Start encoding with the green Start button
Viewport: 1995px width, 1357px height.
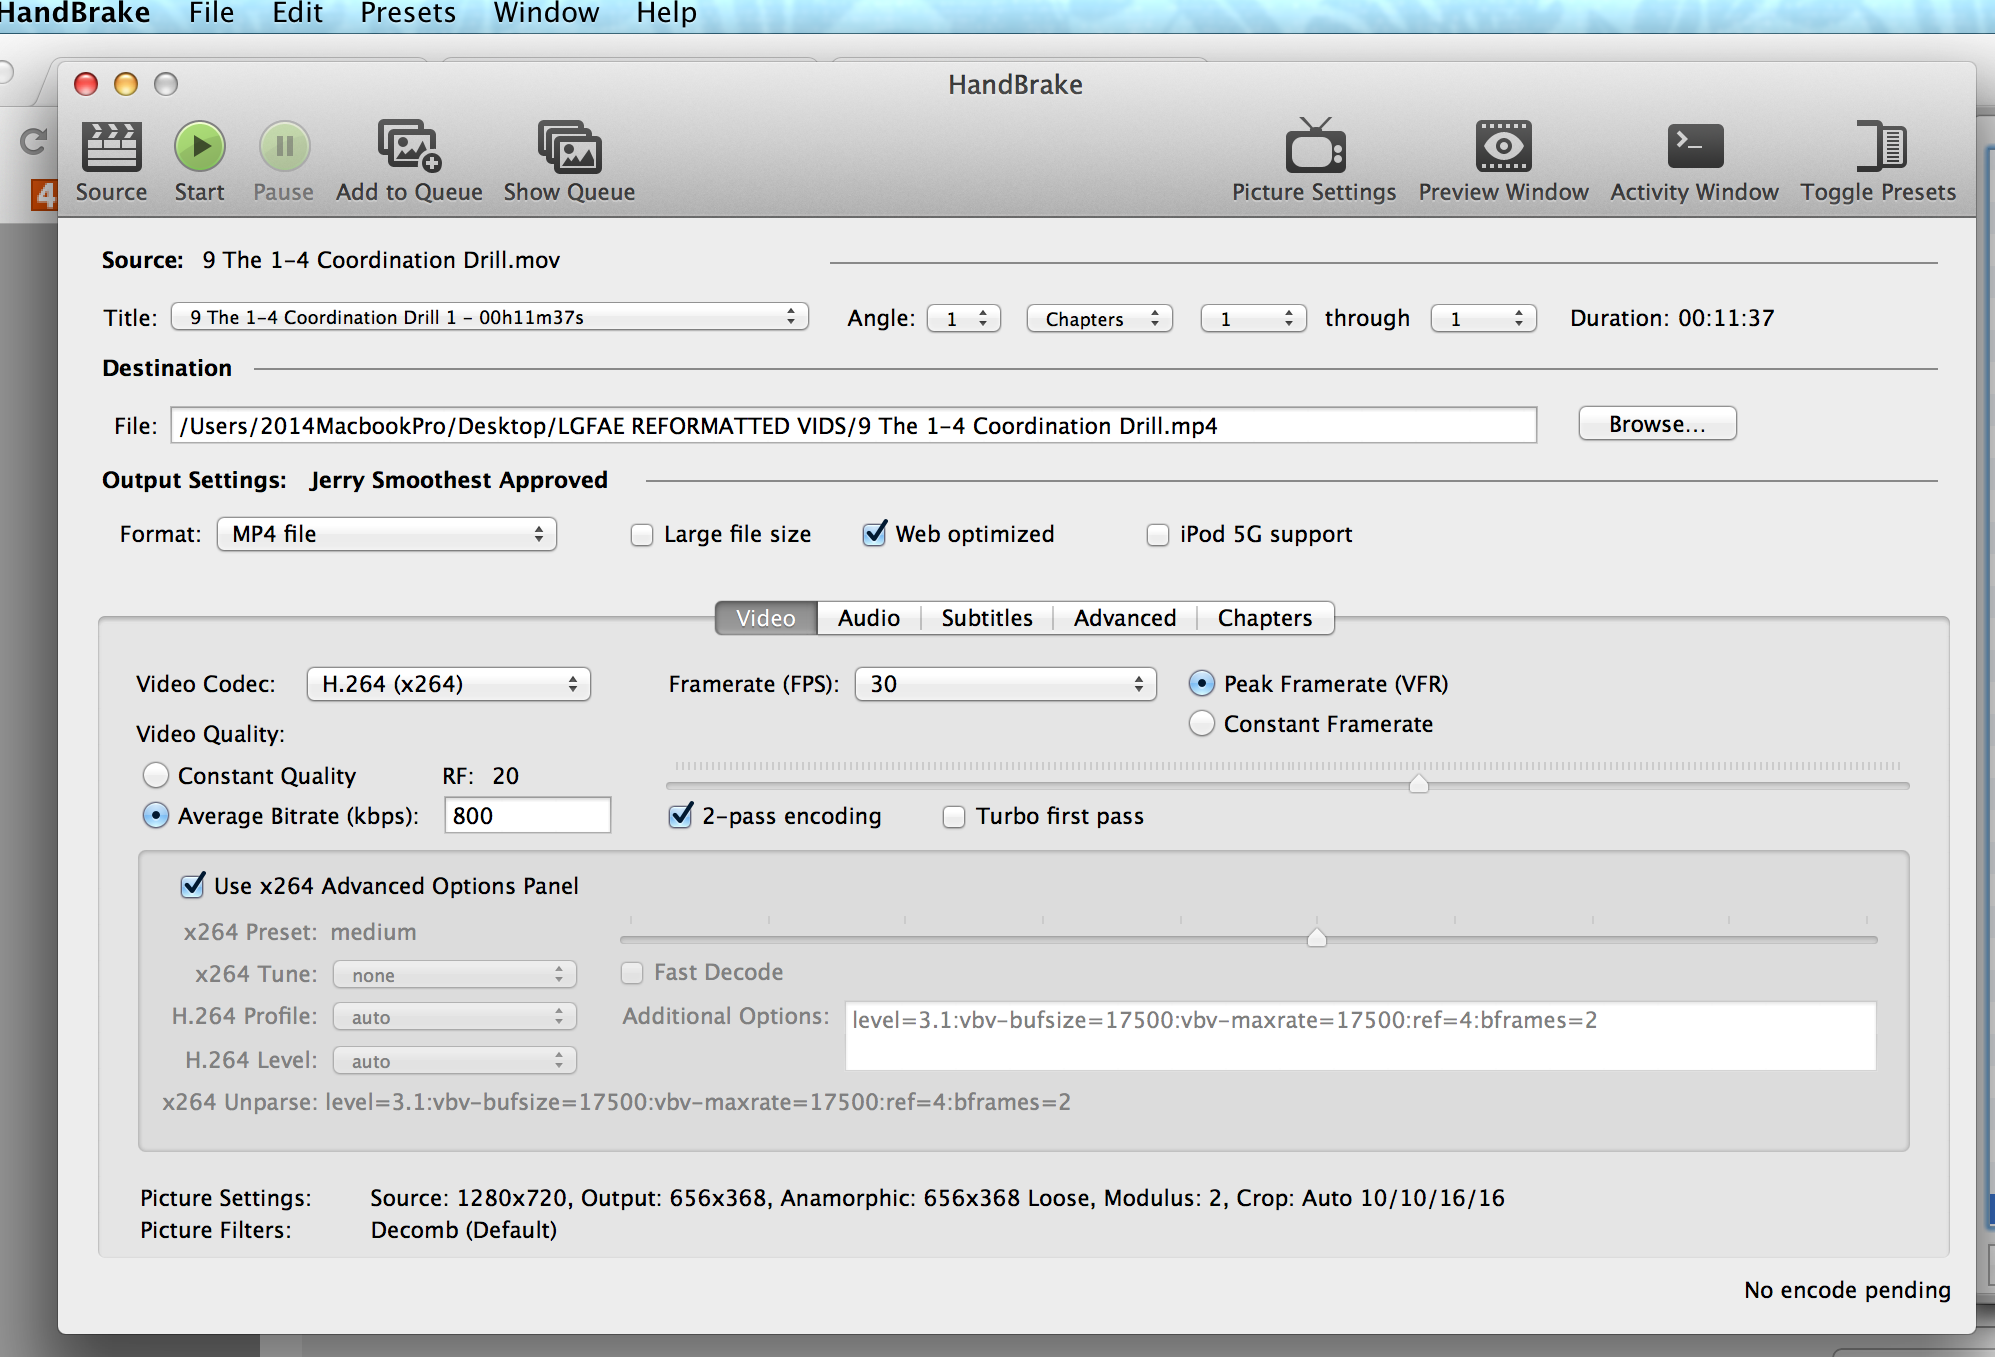pos(200,147)
